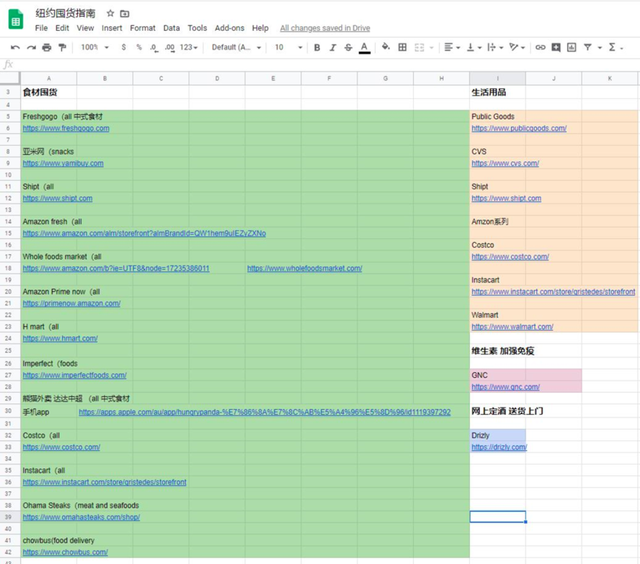Expand the filter views dropdown arrow
Viewport: 640px width, 564px height.
pyautogui.click(x=600, y=48)
